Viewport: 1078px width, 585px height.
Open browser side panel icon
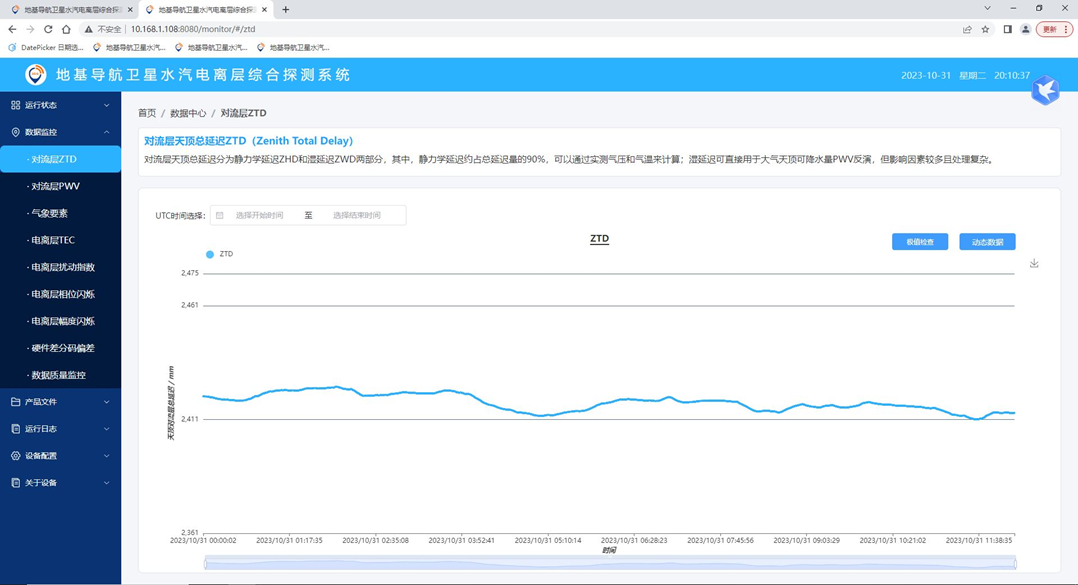pos(1007,29)
